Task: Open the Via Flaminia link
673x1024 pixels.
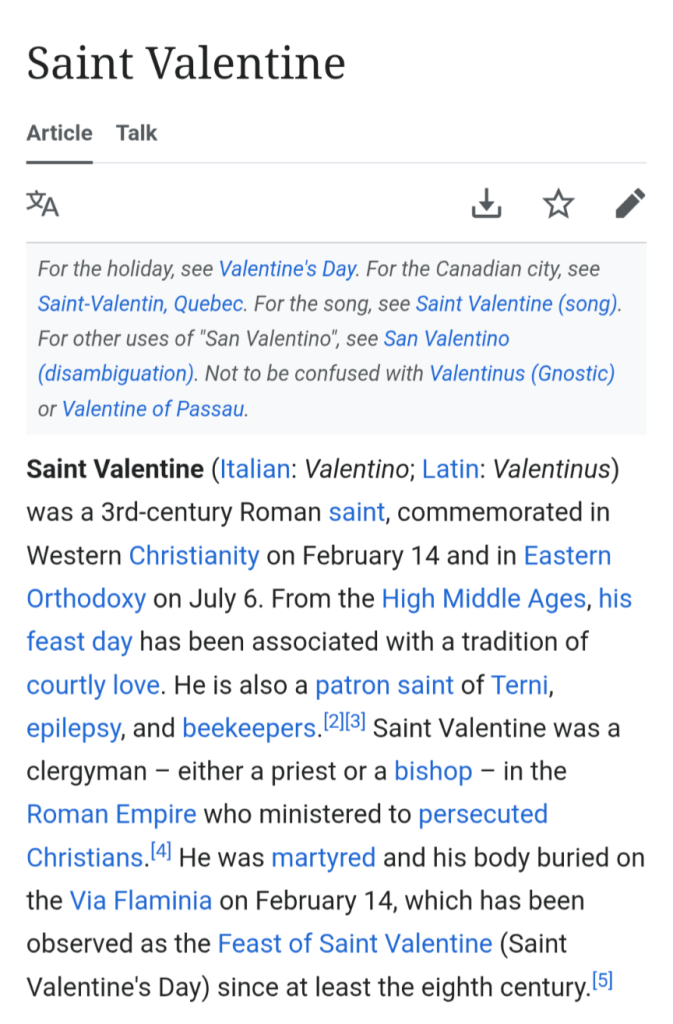Action: [x=140, y=900]
